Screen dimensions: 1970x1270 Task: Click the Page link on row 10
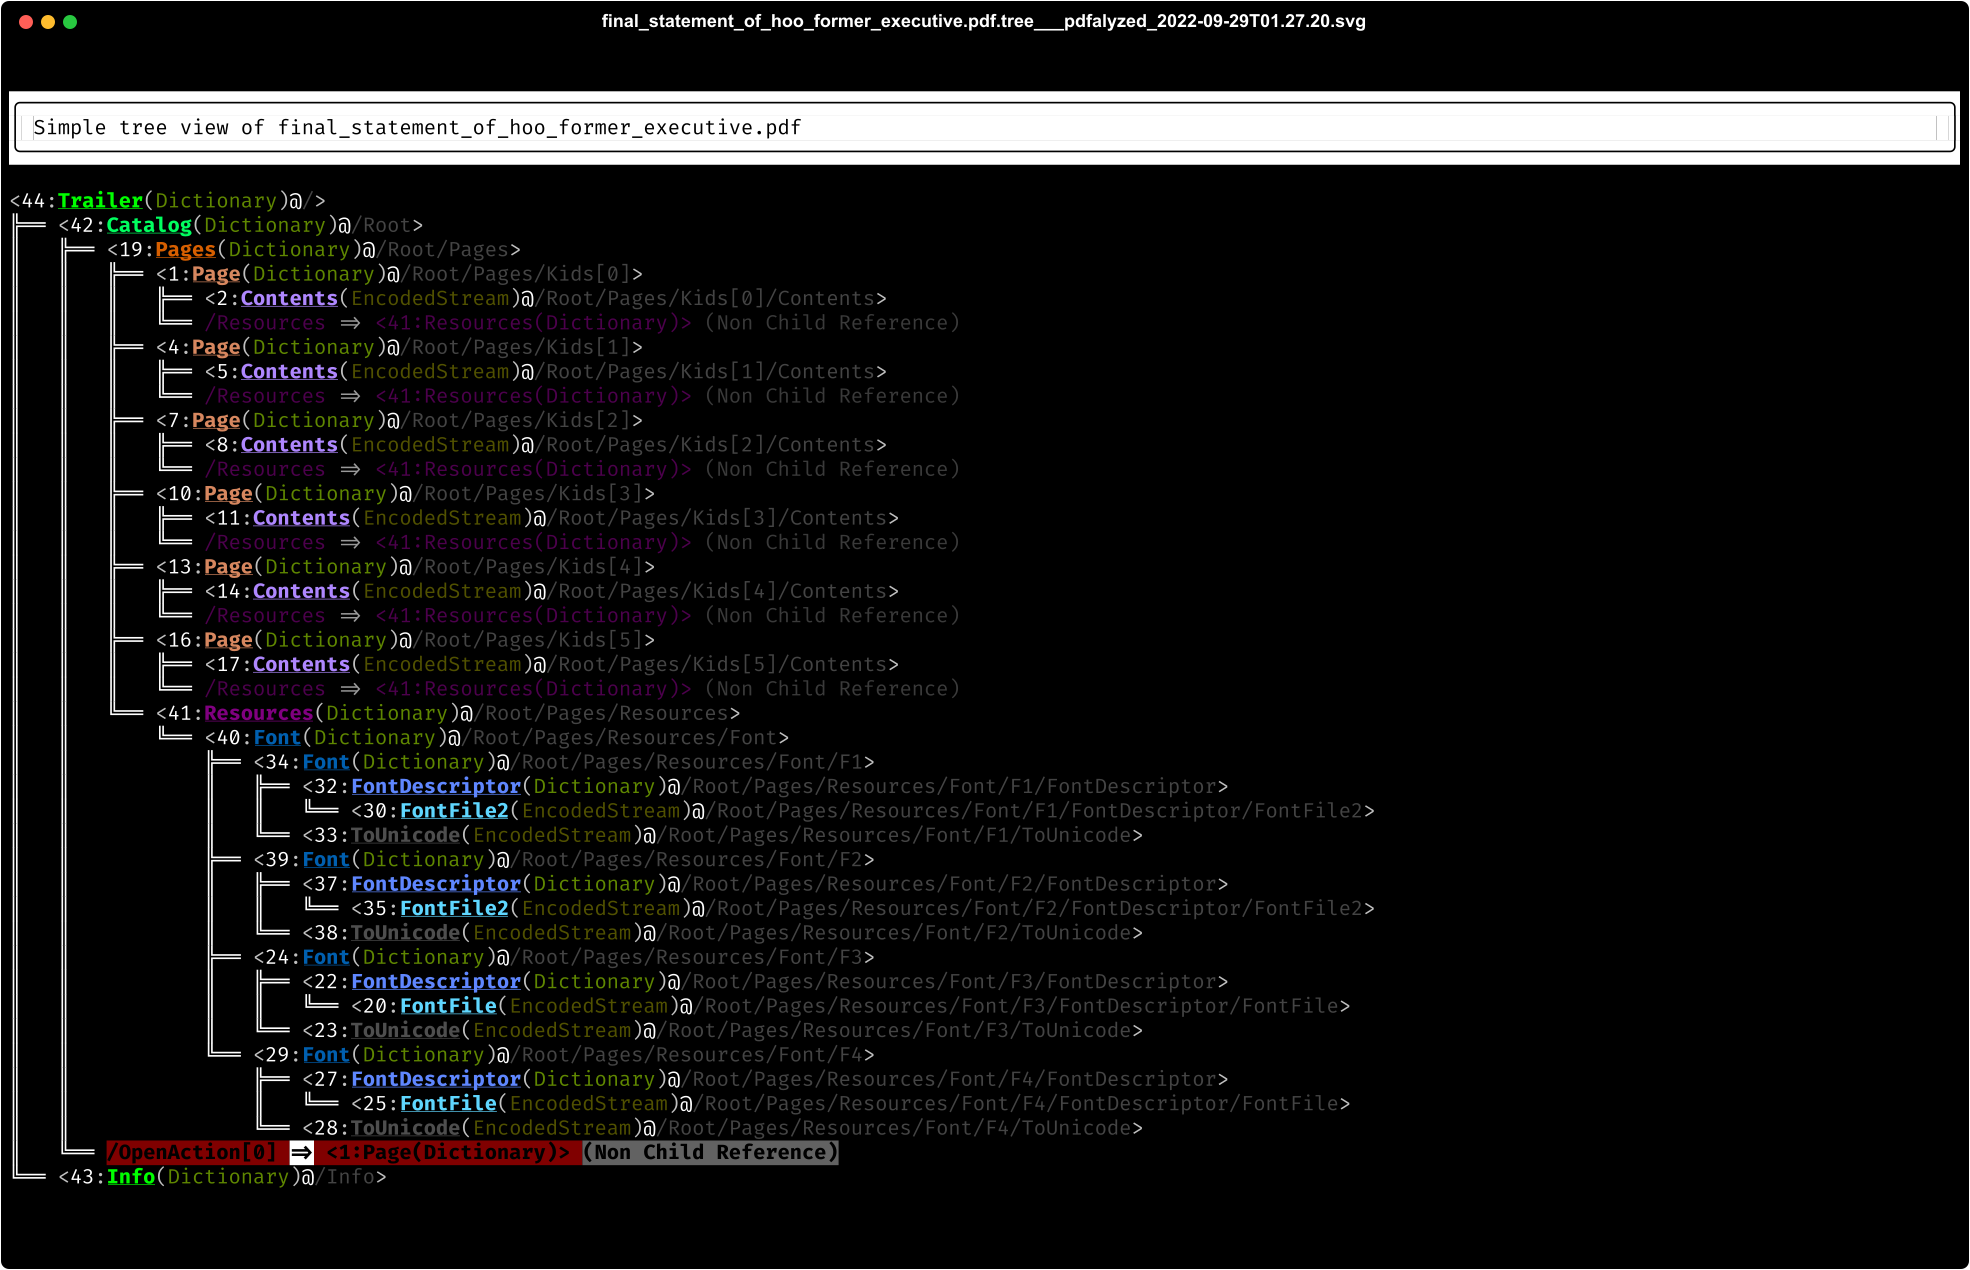[x=229, y=494]
